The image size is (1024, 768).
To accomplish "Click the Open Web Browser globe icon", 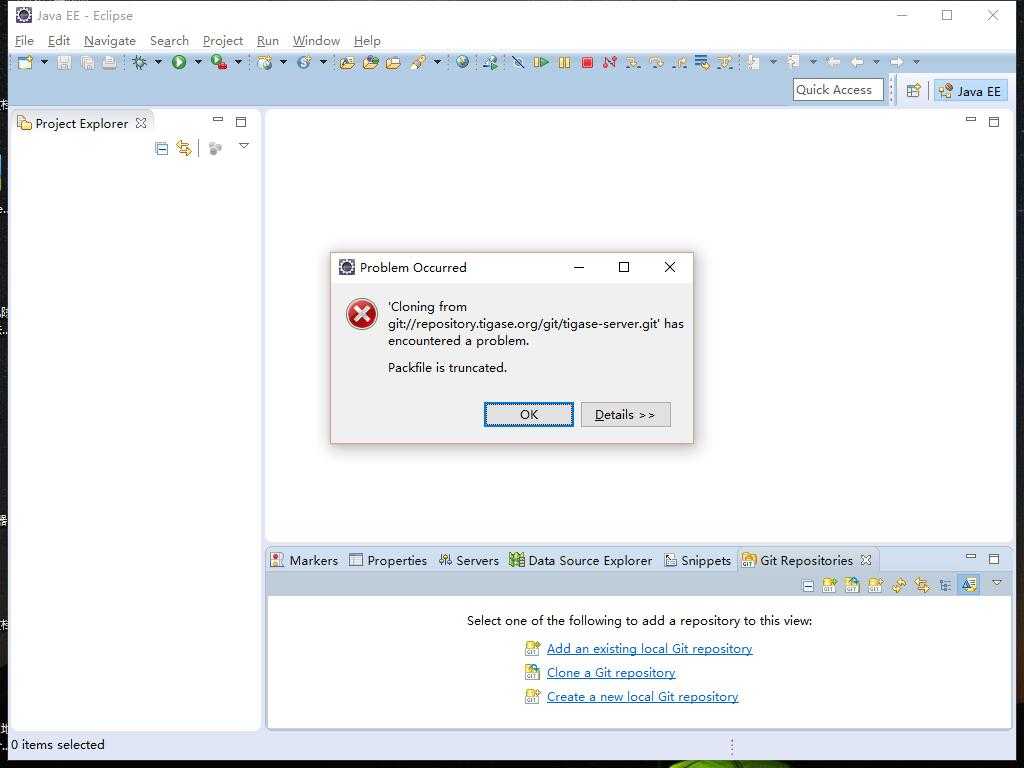I will (462, 62).
